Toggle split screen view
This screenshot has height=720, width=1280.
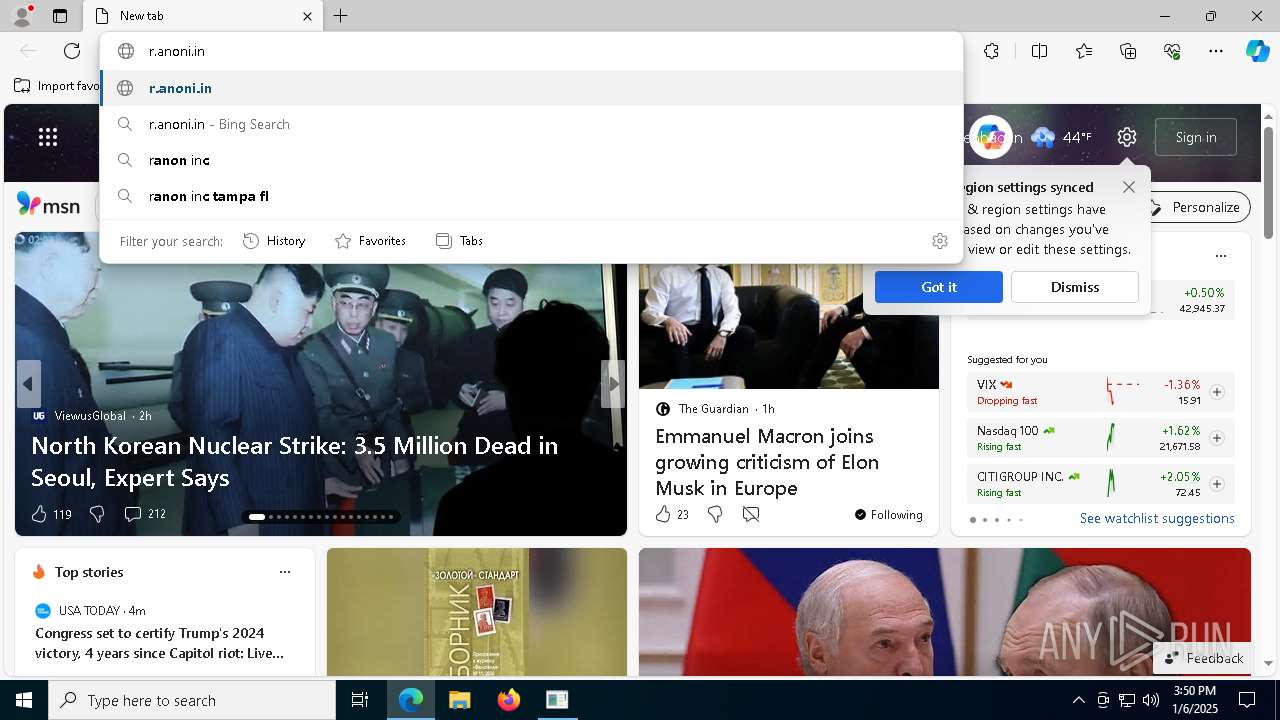pyautogui.click(x=1039, y=51)
